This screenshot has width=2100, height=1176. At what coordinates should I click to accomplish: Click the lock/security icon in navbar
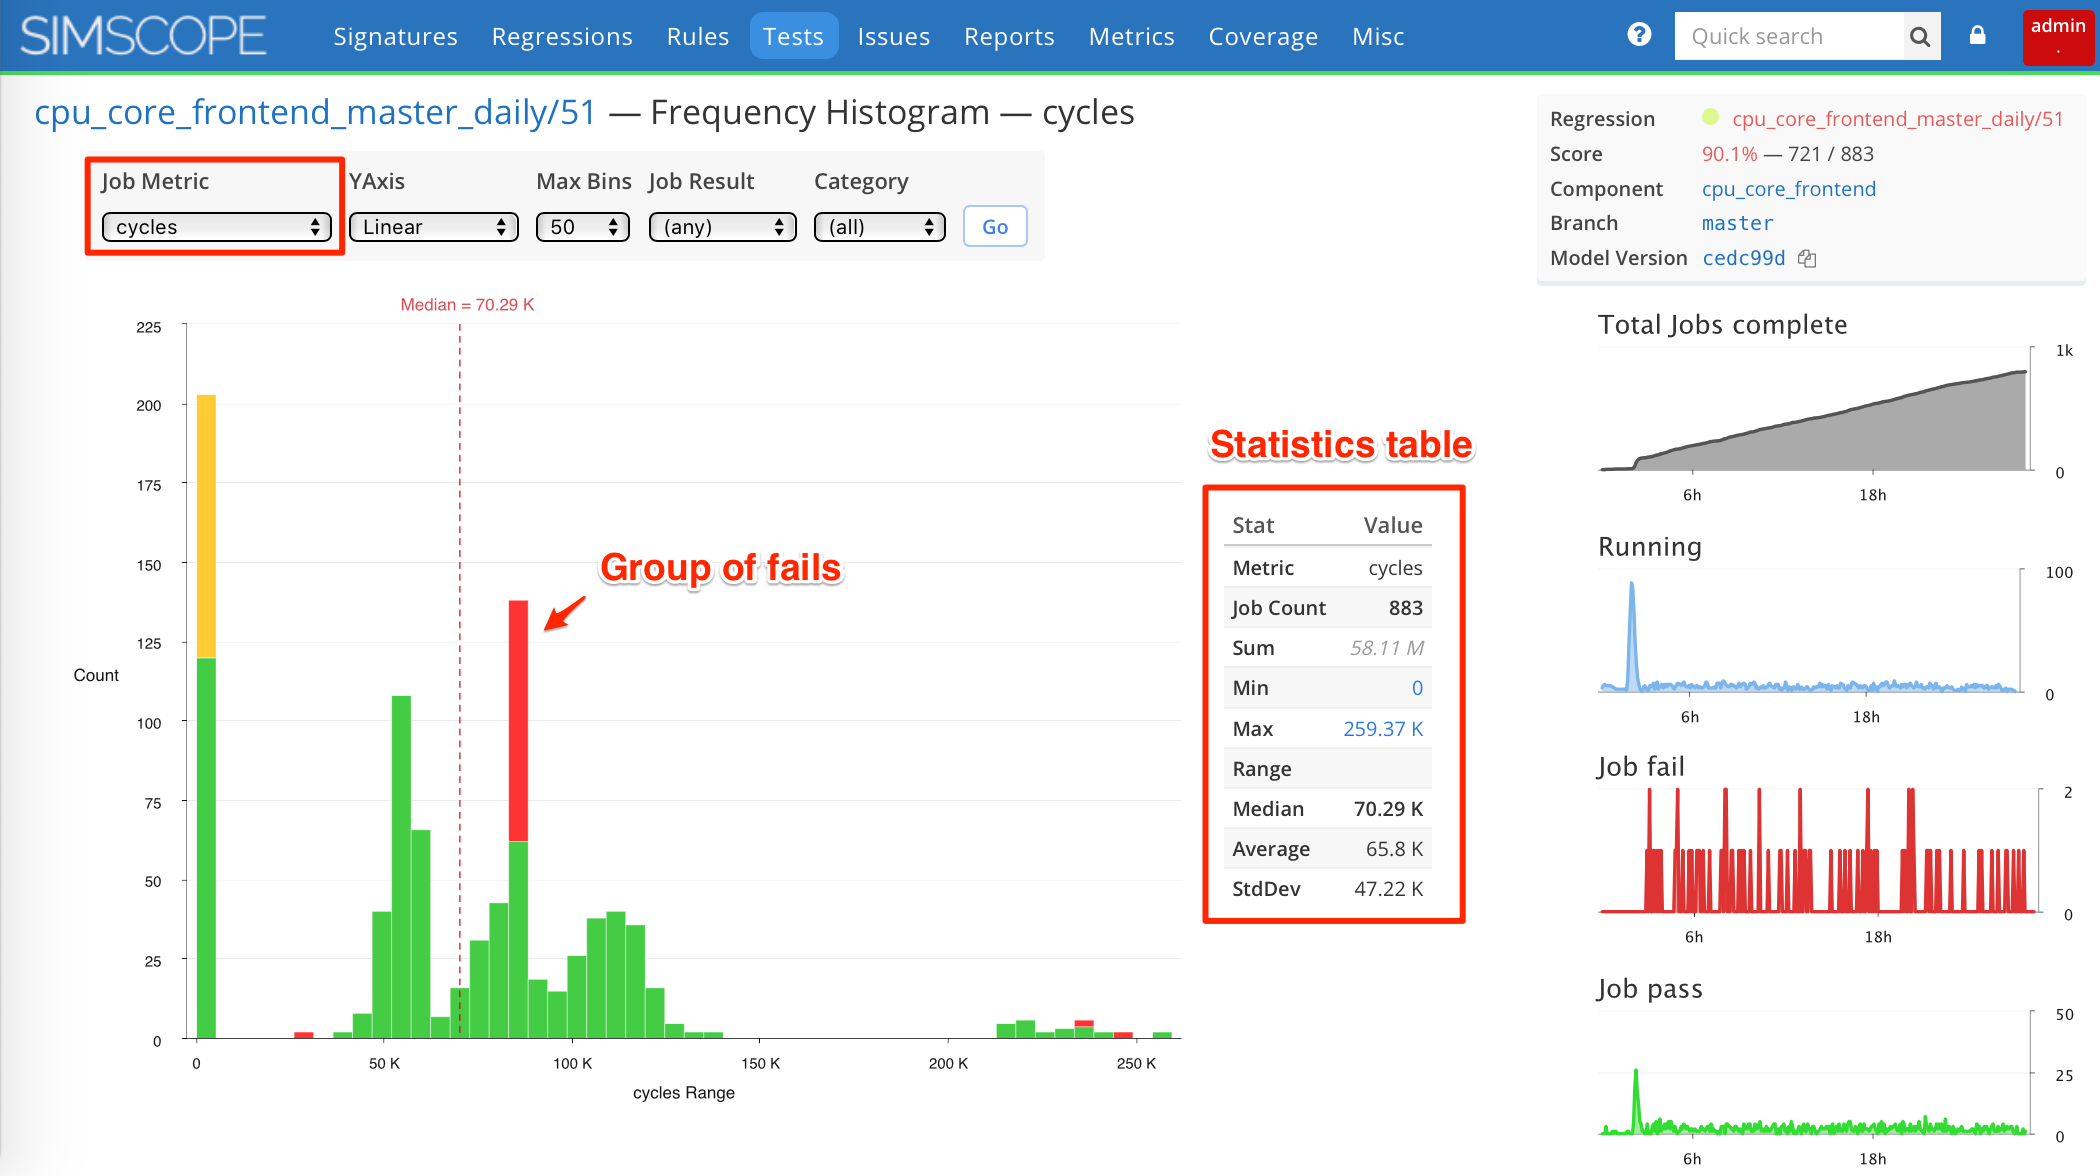[1977, 36]
